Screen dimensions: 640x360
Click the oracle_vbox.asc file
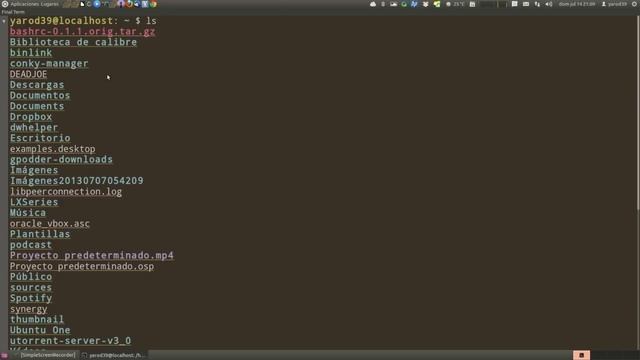click(50, 223)
